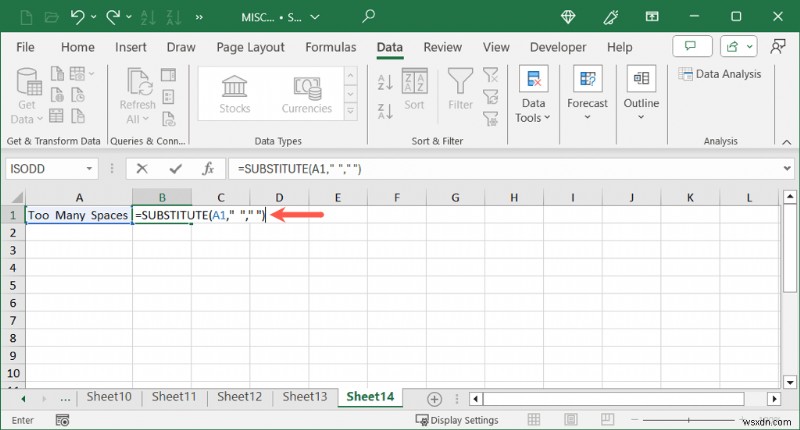800x430 pixels.
Task: Switch to Normal view in status bar
Action: pos(534,420)
